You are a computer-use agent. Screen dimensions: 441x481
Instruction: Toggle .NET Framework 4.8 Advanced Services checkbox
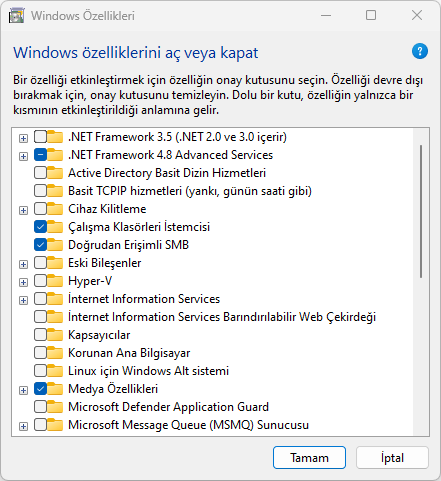(40, 155)
